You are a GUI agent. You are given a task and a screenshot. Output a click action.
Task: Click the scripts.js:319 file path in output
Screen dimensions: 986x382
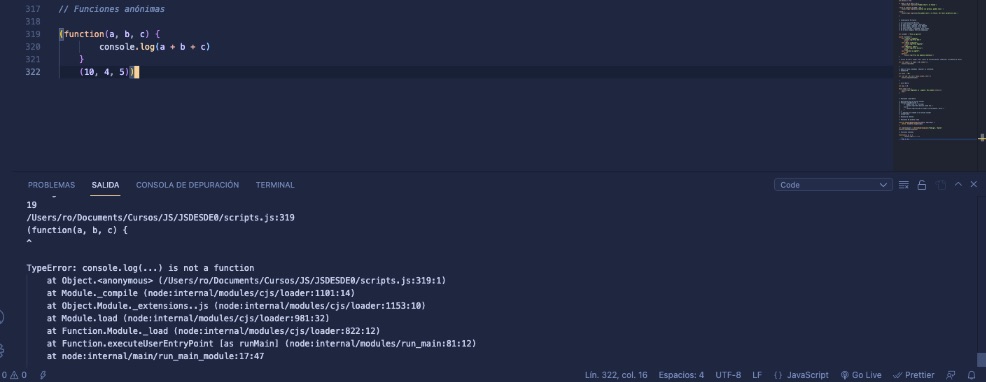point(160,217)
